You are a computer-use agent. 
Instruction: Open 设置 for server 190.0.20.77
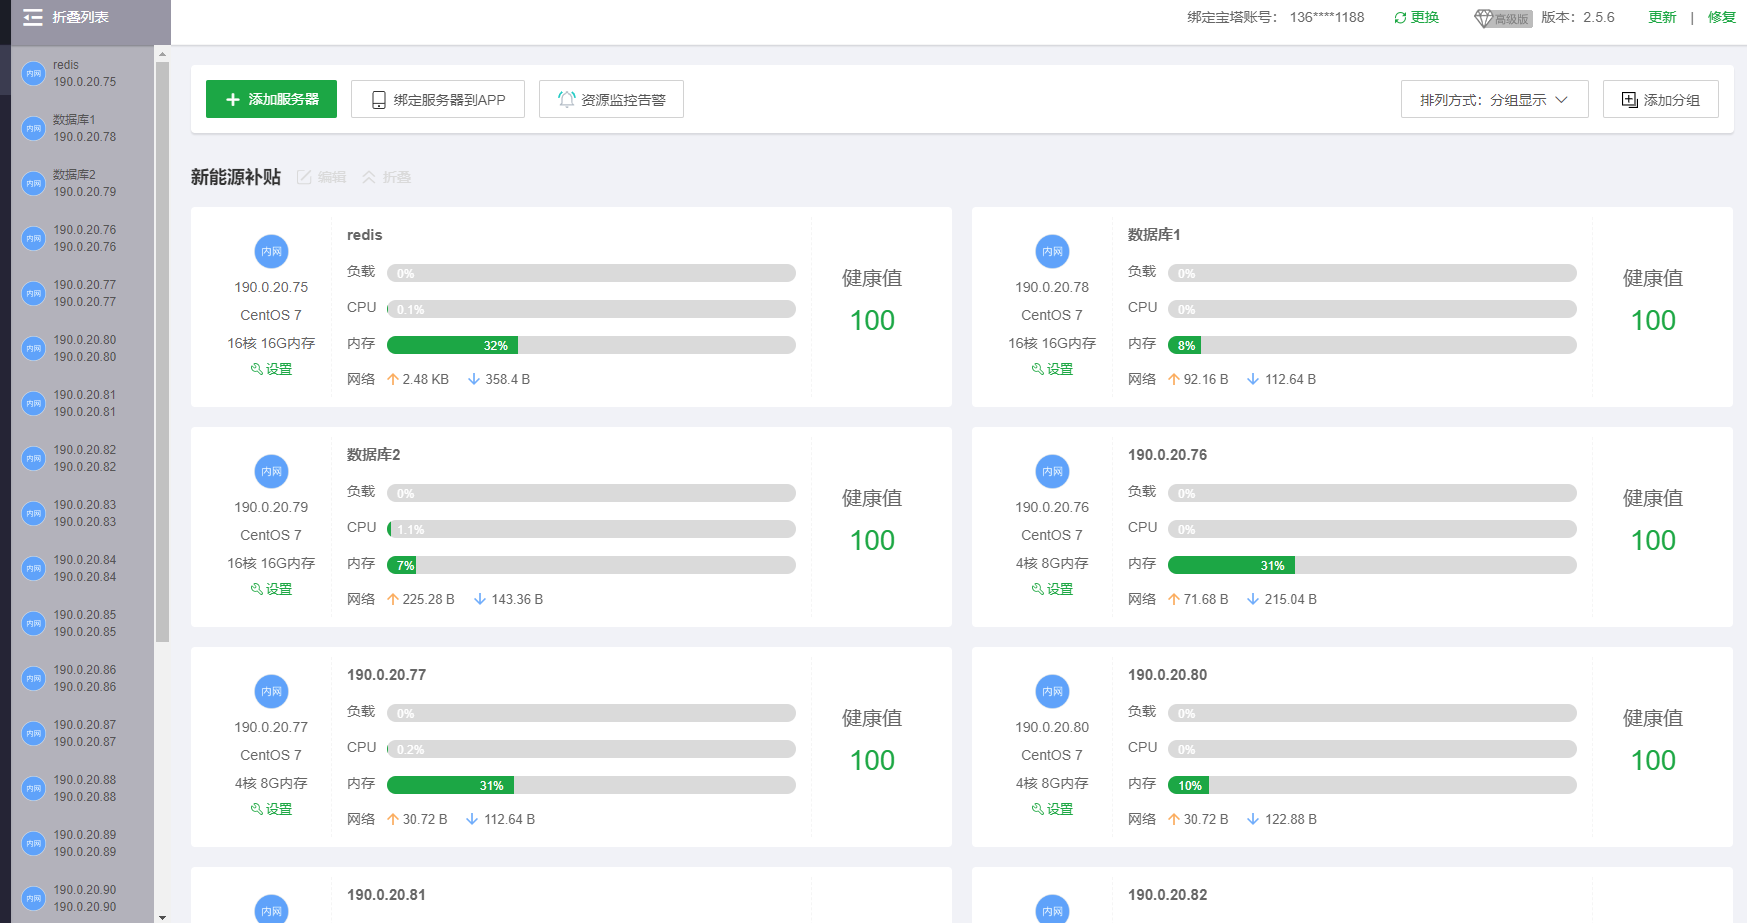pos(271,809)
